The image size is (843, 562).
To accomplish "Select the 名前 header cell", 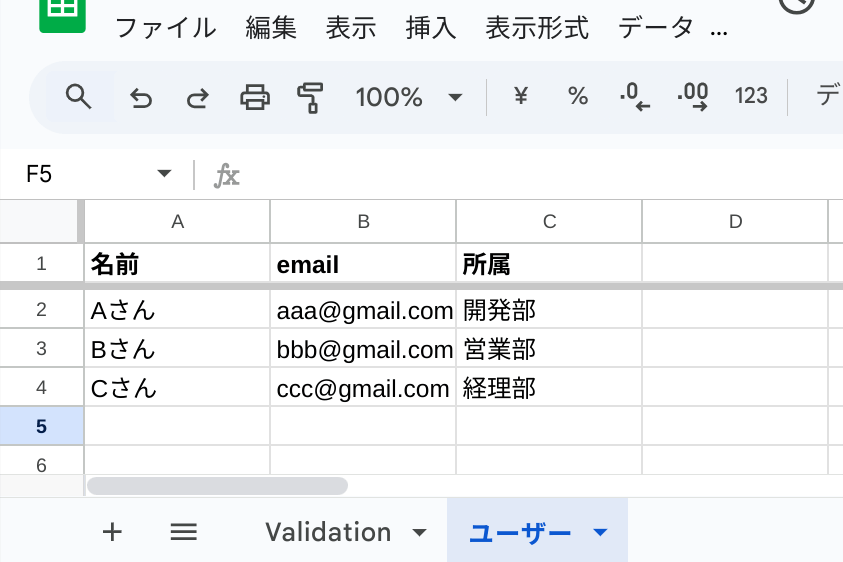I will (x=177, y=264).
